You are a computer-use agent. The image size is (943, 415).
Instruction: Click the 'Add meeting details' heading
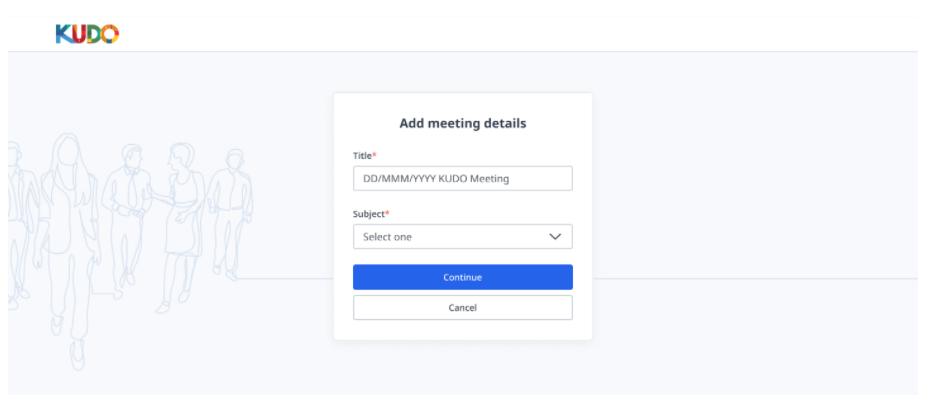click(462, 123)
